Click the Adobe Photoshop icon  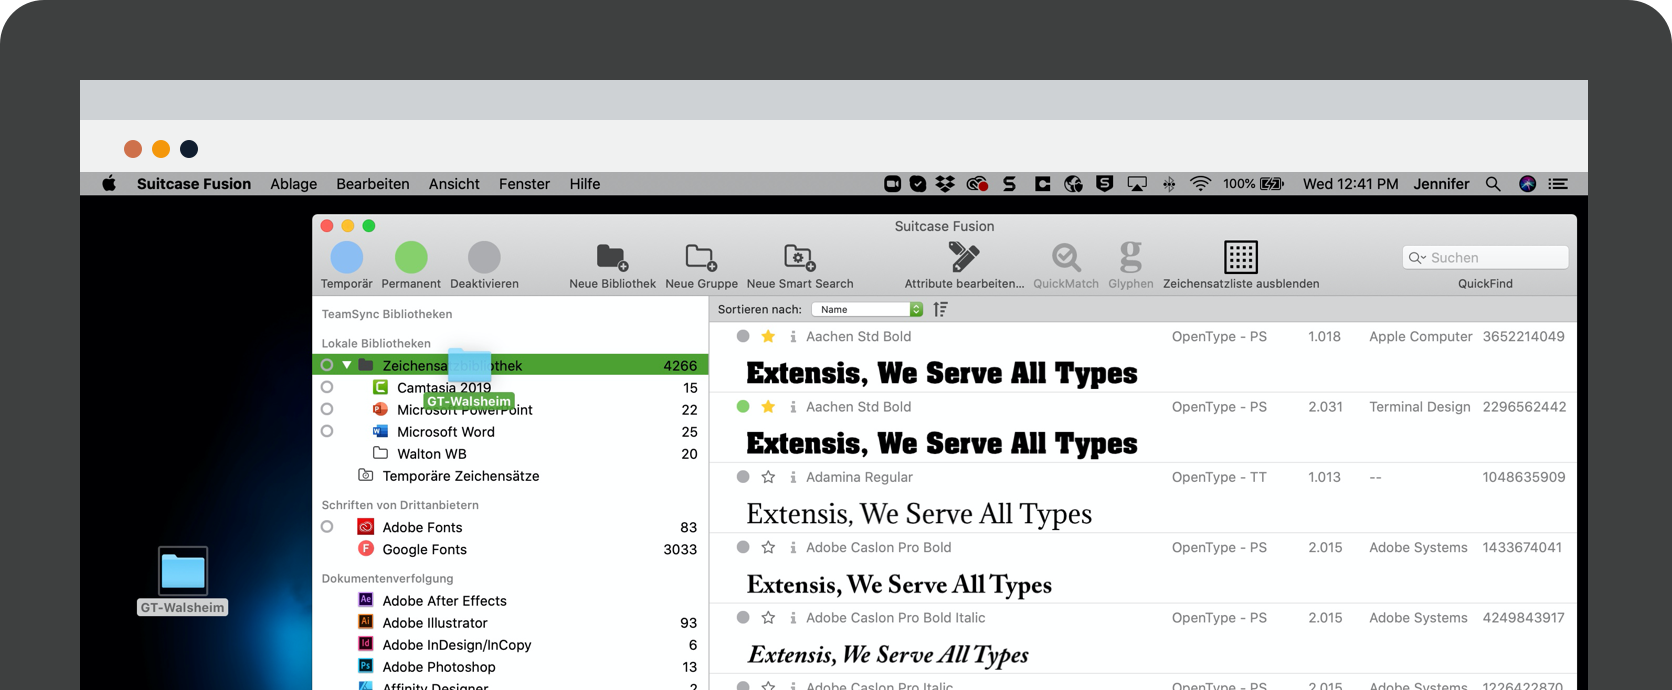pyautogui.click(x=366, y=666)
